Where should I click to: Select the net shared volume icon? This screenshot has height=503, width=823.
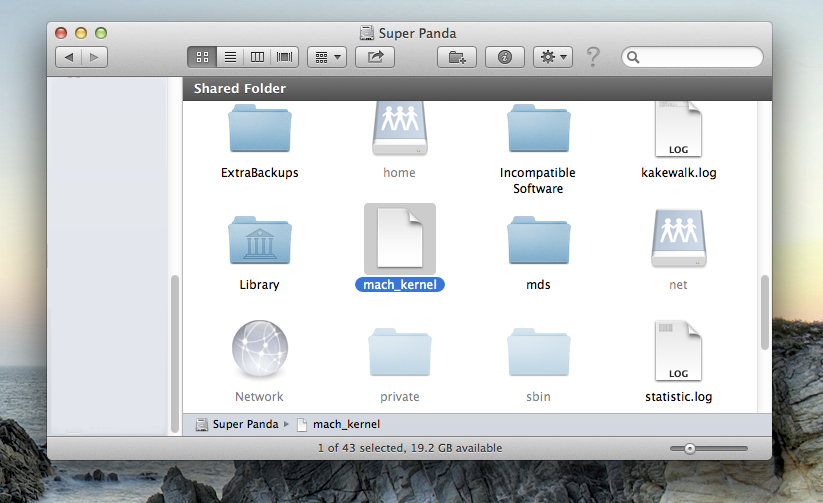coord(679,239)
